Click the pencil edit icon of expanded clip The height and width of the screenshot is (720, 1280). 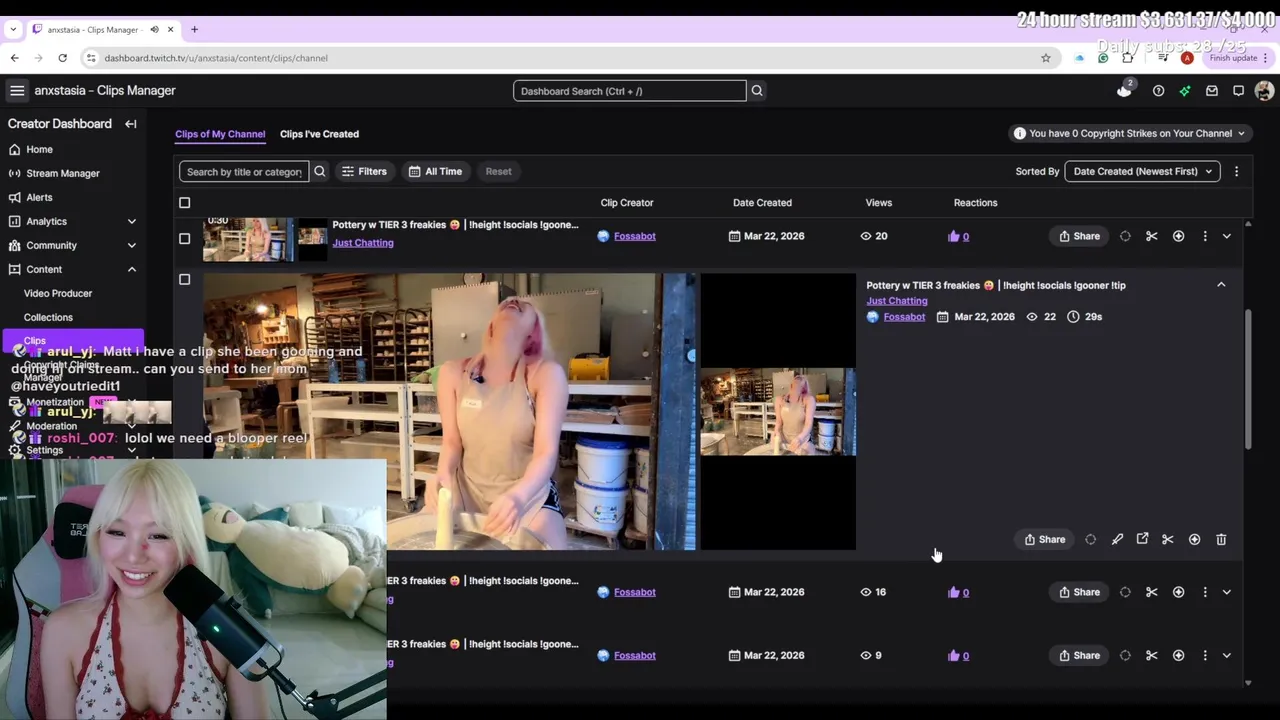click(1117, 539)
